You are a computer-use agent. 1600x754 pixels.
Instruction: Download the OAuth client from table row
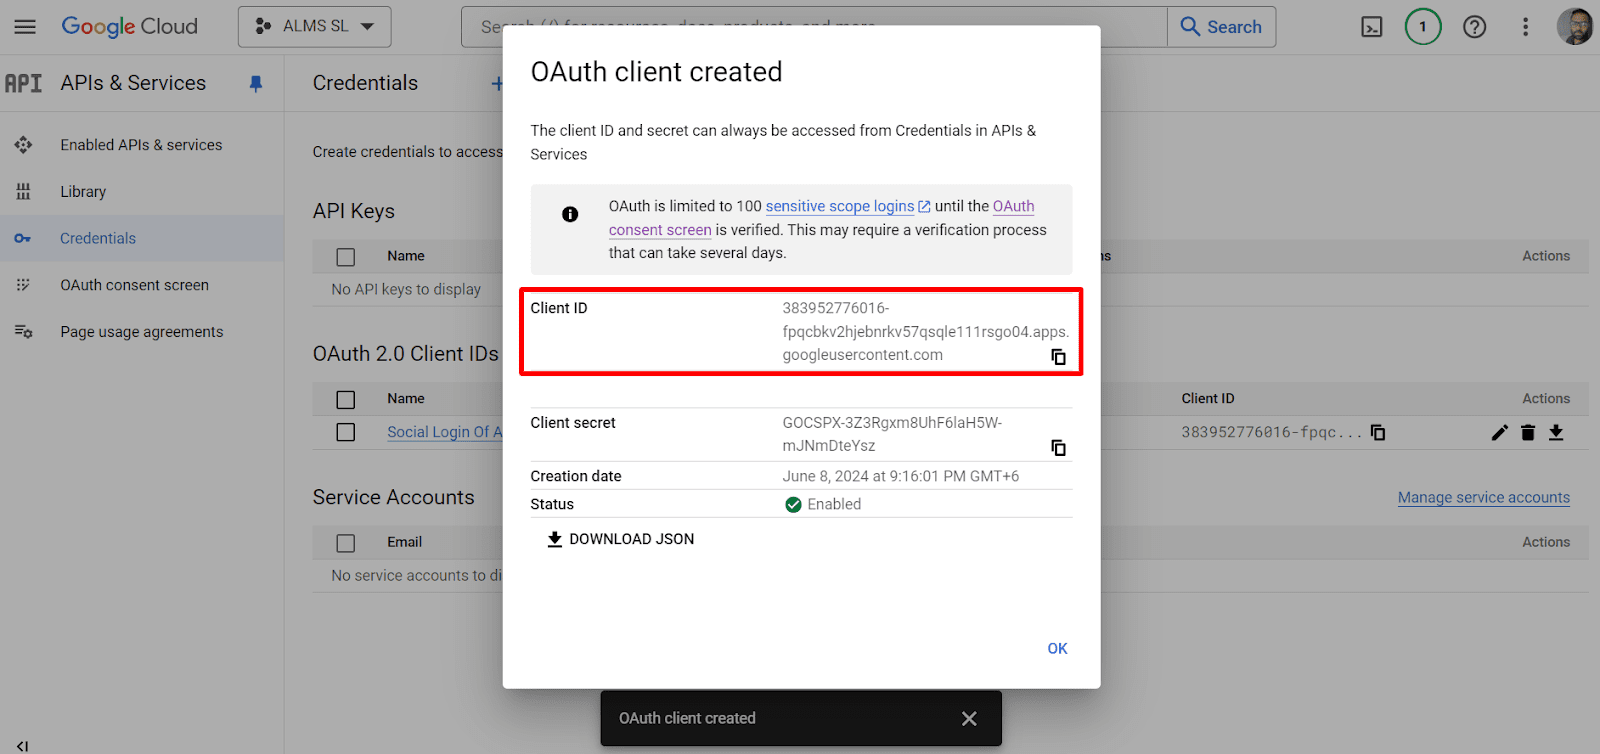[1556, 432]
